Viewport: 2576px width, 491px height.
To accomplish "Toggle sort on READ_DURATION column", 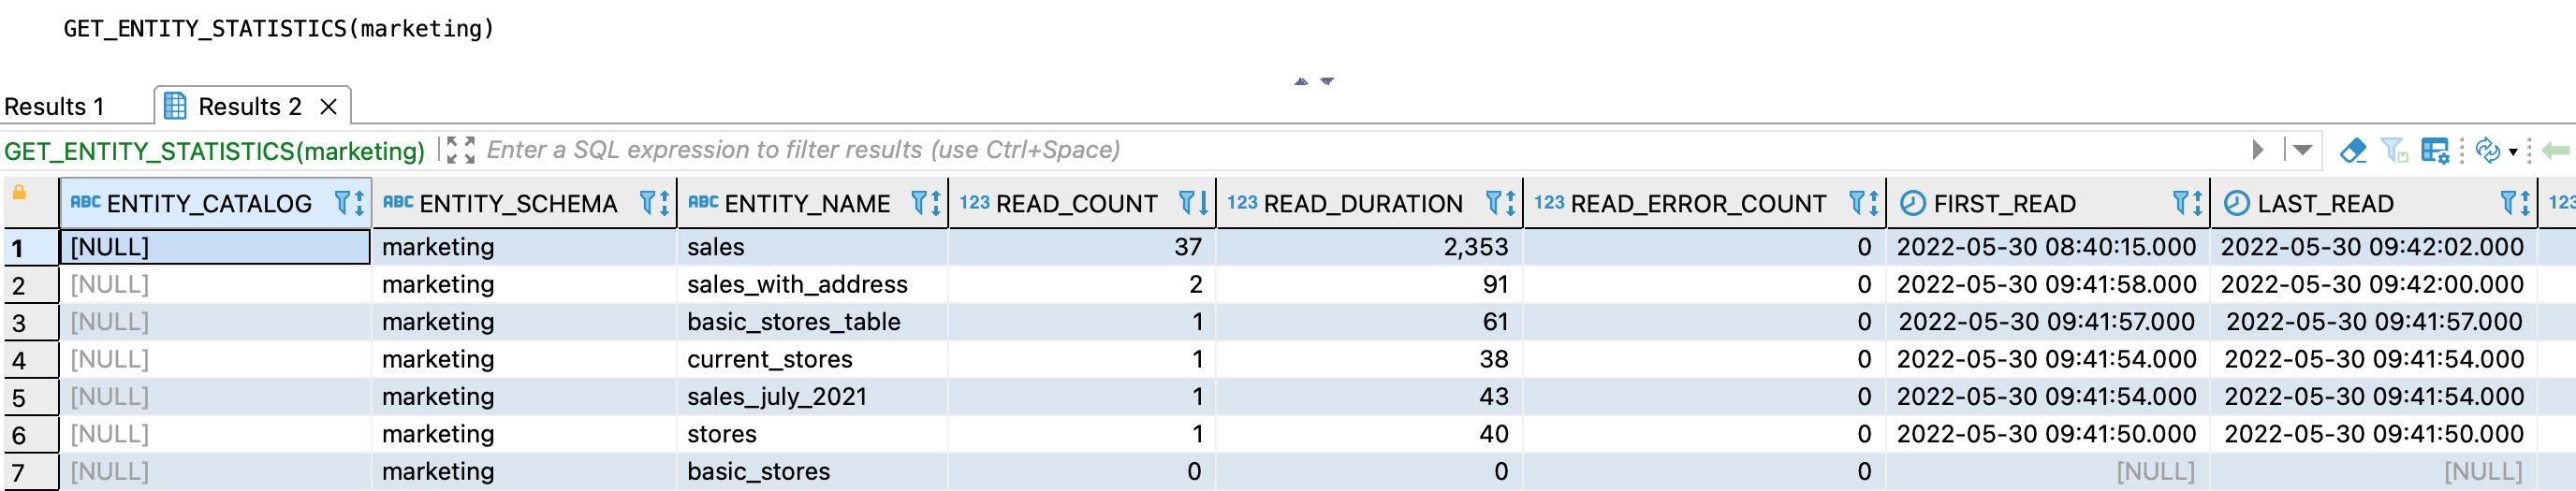I will [x=1510, y=203].
